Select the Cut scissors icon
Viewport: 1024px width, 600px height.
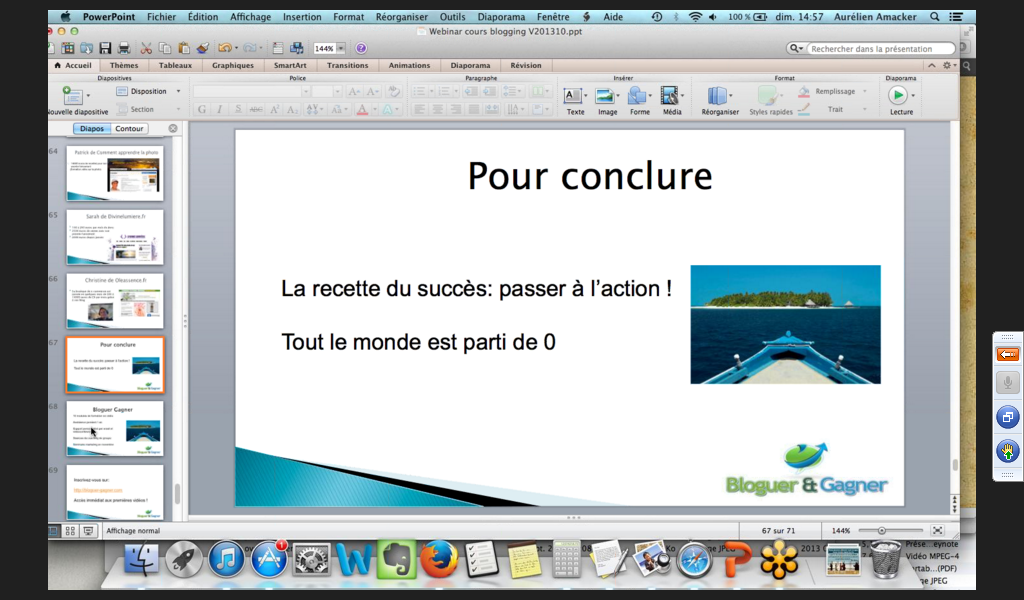pyautogui.click(x=146, y=48)
